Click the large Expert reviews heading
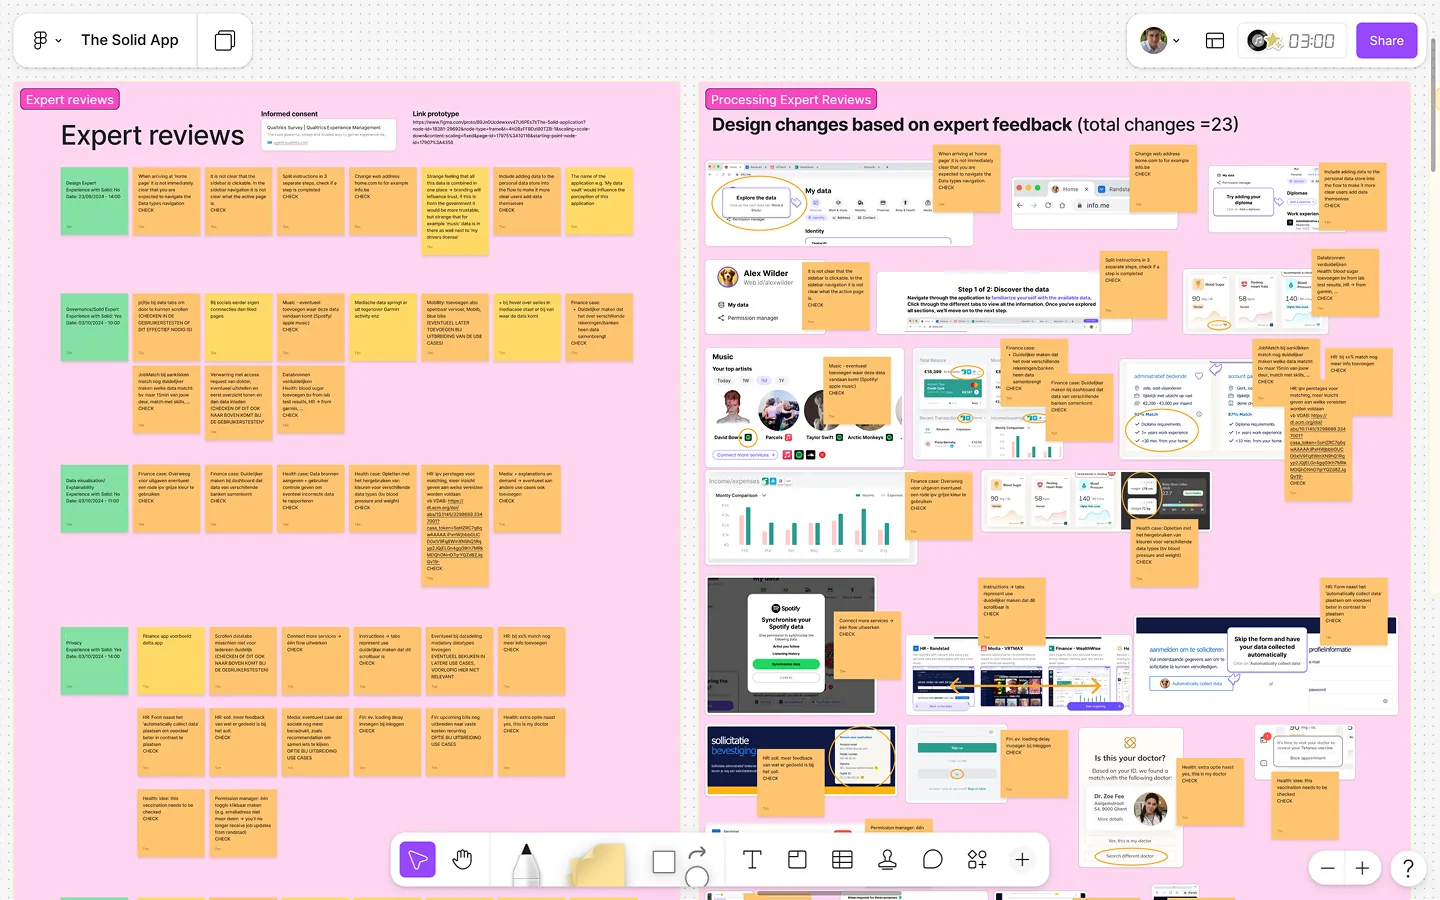This screenshot has height=900, width=1440. (152, 135)
